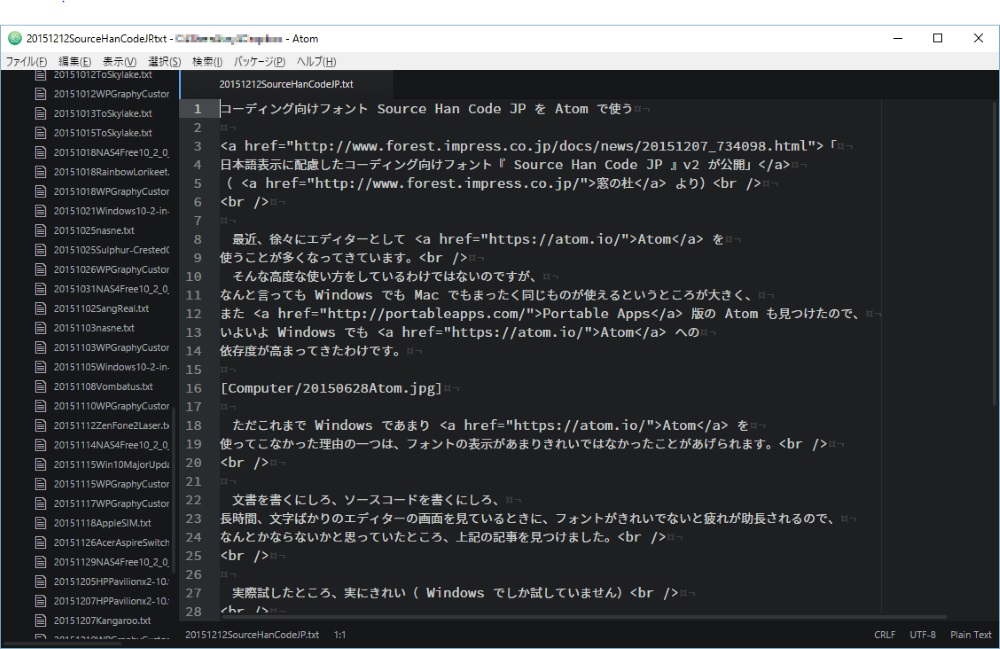
Task: Click file name 20151212SourceHanCodeJP.txt in status bar
Action: coord(252,634)
